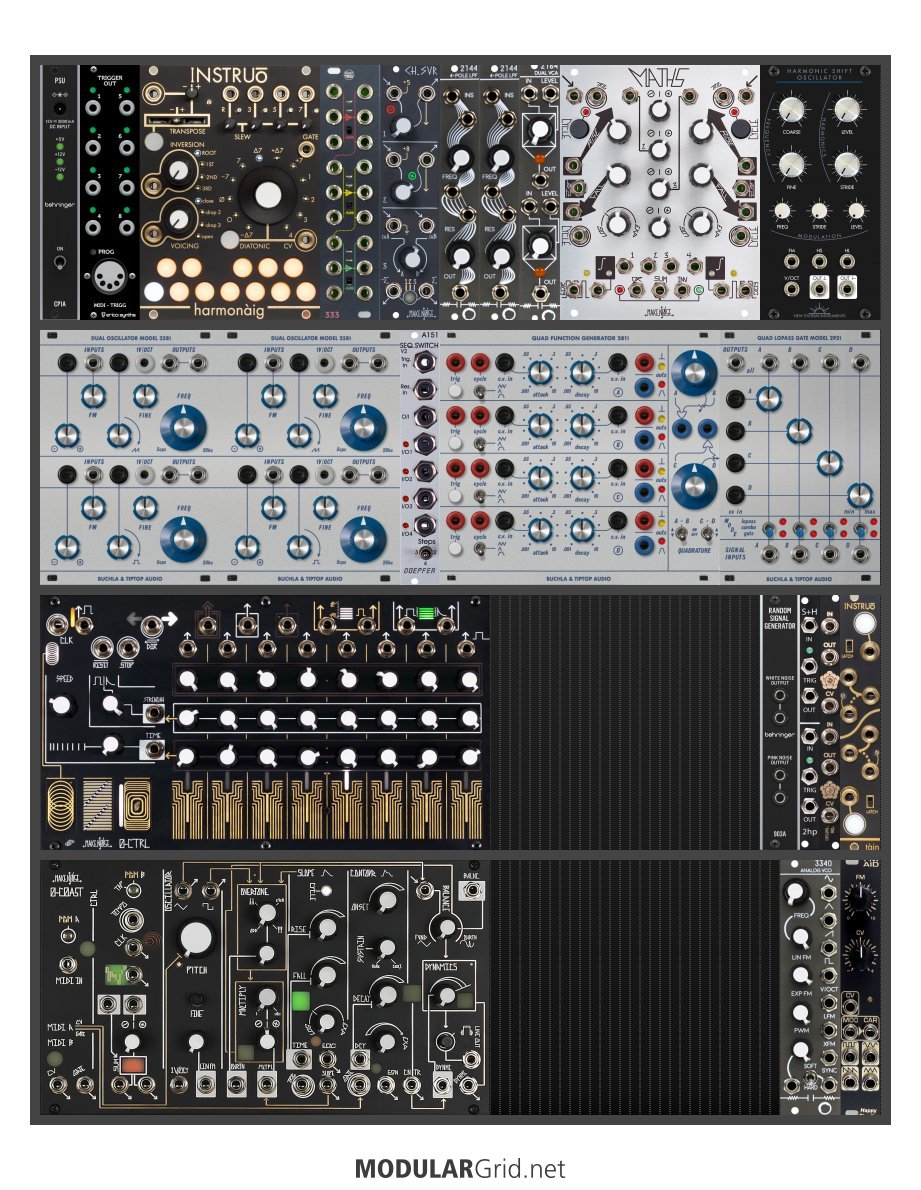Select the CH.SVR module
The height and width of the screenshot is (1190, 921).
click(x=410, y=192)
